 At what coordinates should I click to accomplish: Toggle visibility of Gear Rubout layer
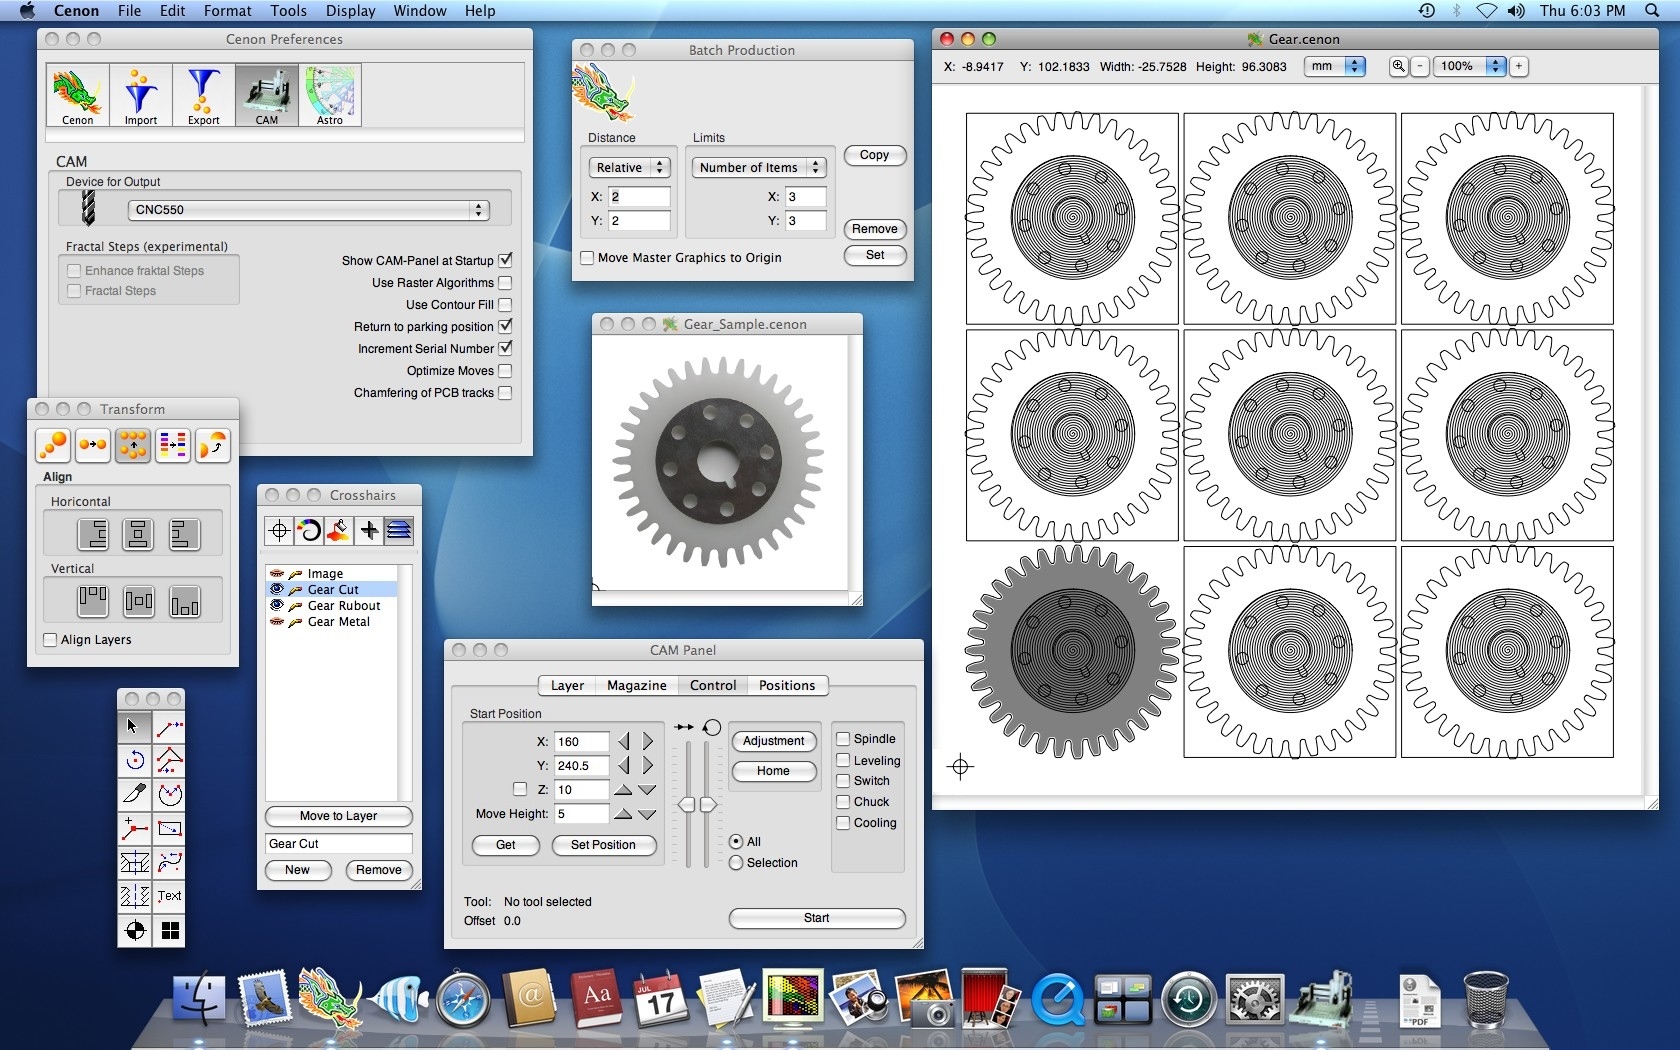tap(277, 605)
